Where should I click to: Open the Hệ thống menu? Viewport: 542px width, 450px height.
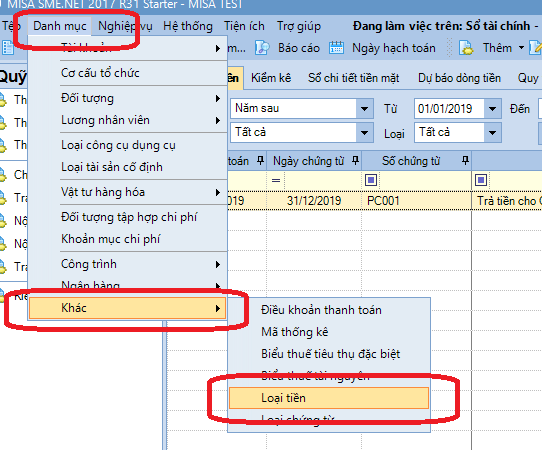pos(188,26)
